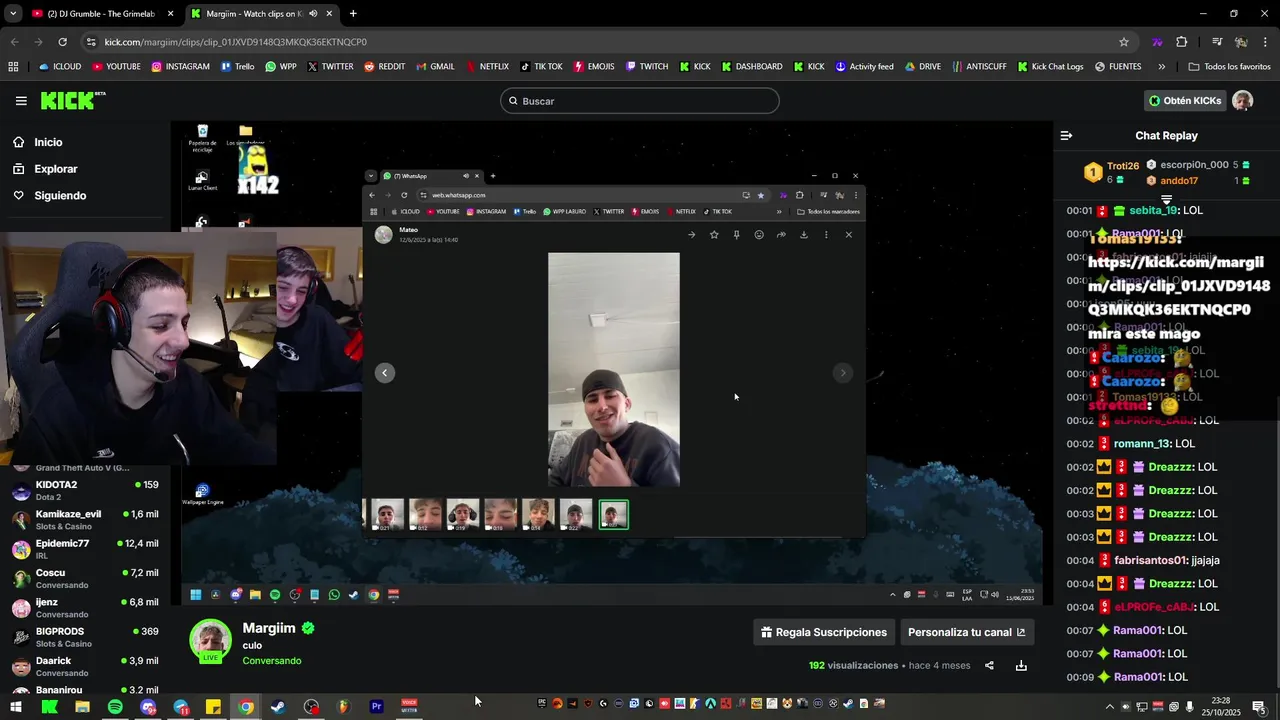
Task: Open the Kick hamburger menu
Action: (21, 101)
